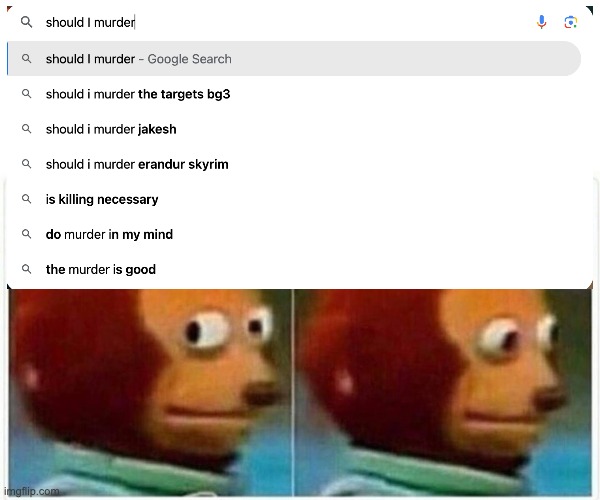
Task: Click search icon beside 'is killing necessary'
Action: click(x=26, y=199)
